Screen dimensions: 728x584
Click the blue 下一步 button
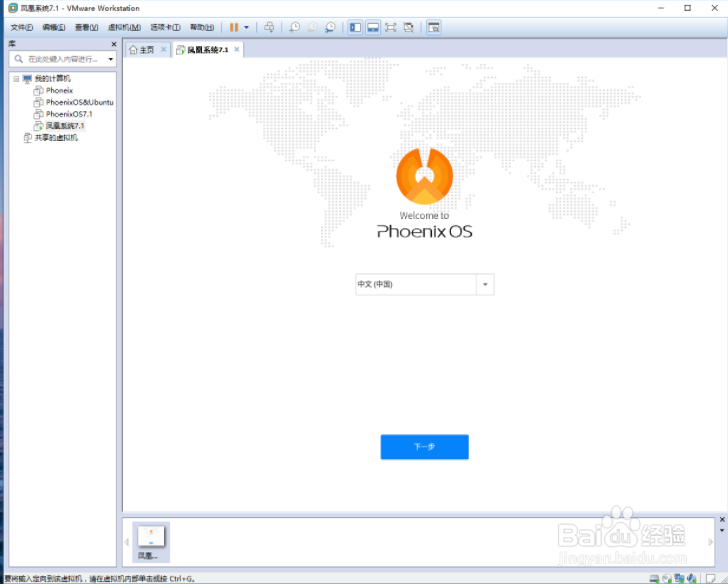point(424,447)
